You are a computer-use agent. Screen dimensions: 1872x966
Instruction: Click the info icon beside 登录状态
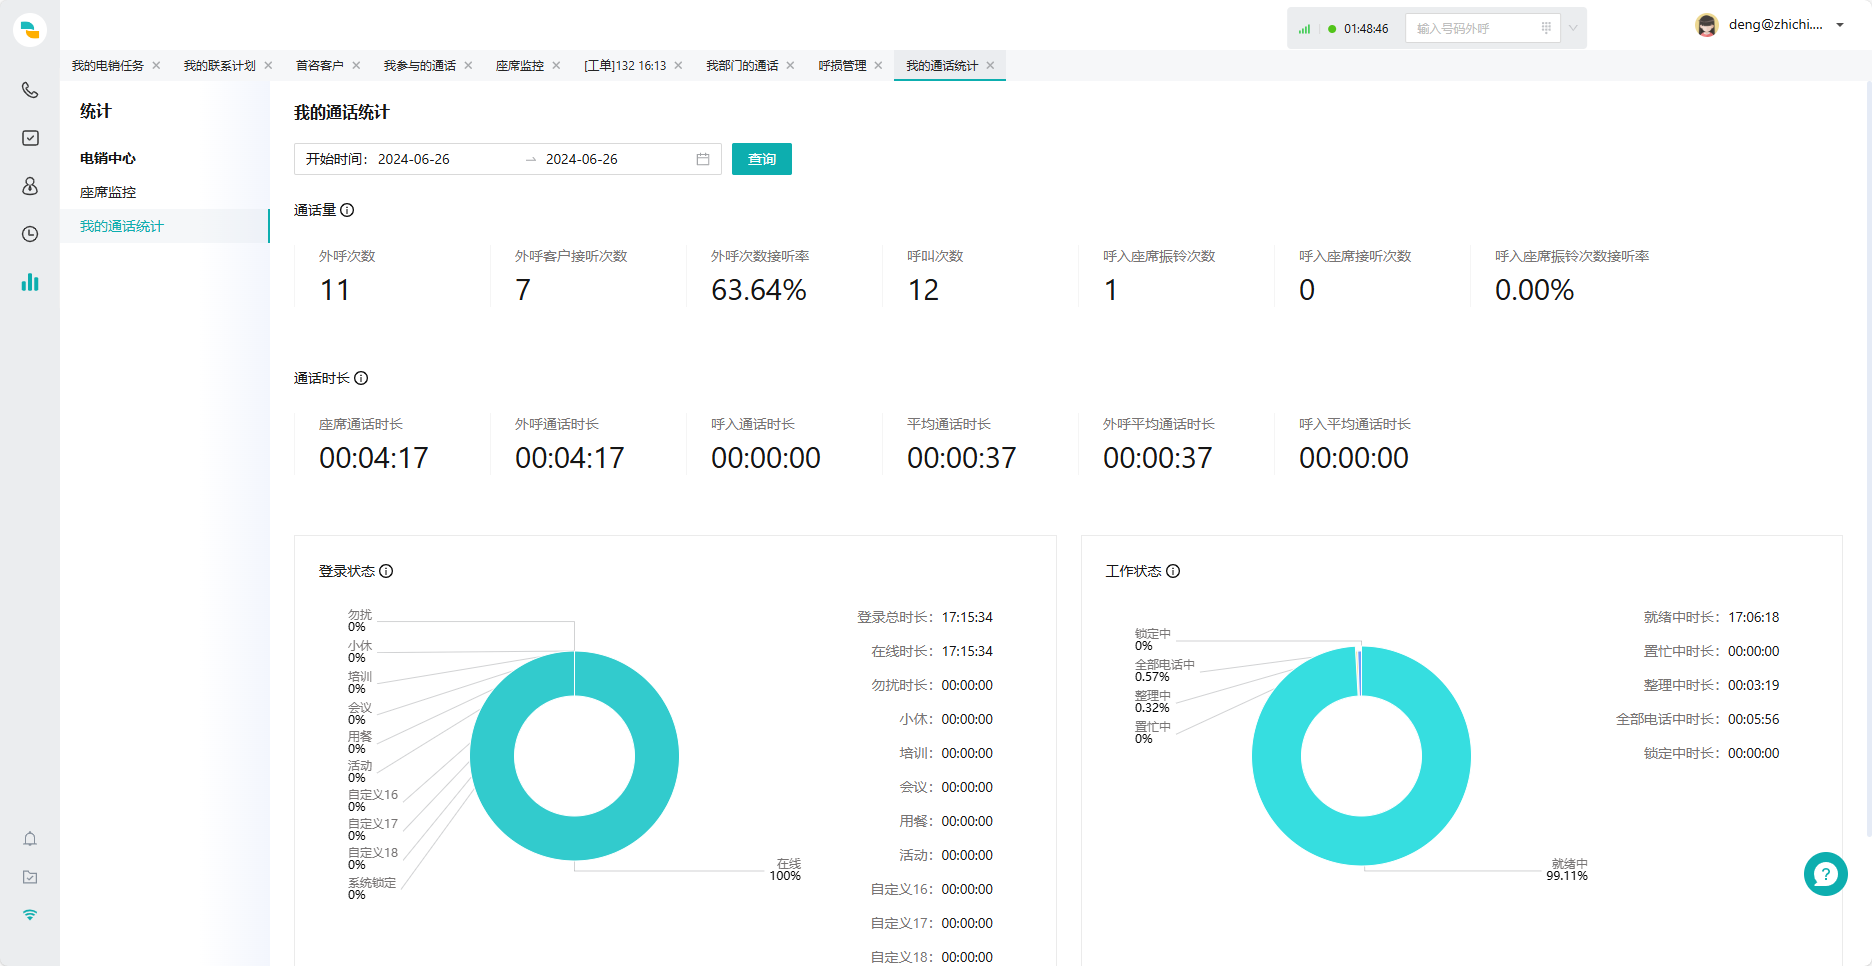coord(386,571)
